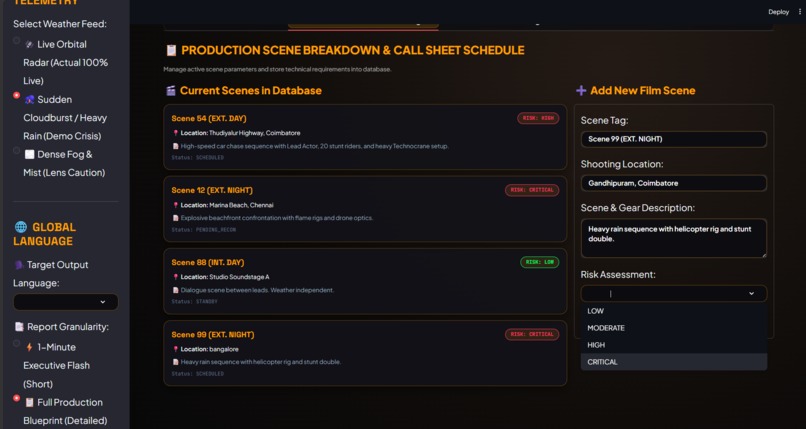Click the clipboard icon by Full Production
This screenshot has width=806, height=429.
30,402
